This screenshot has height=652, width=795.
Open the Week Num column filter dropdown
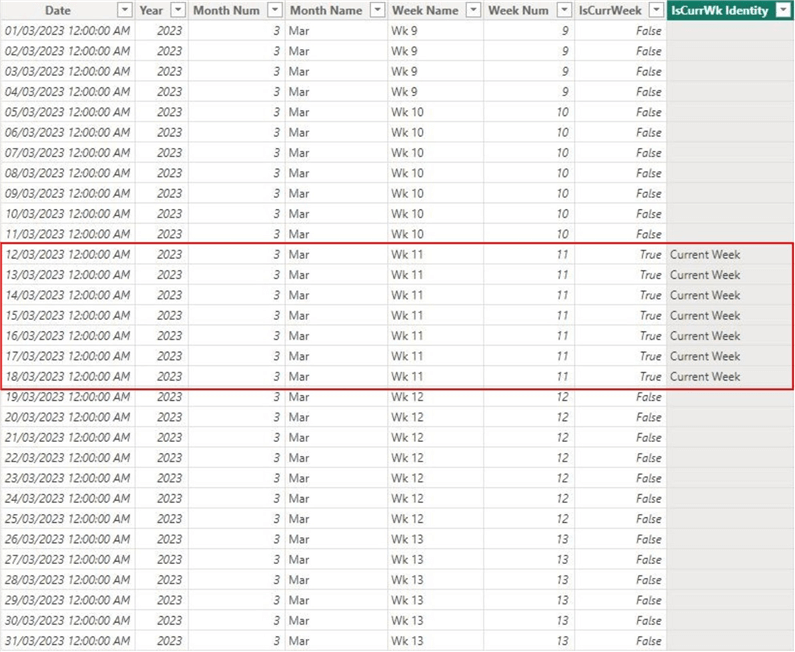(564, 10)
